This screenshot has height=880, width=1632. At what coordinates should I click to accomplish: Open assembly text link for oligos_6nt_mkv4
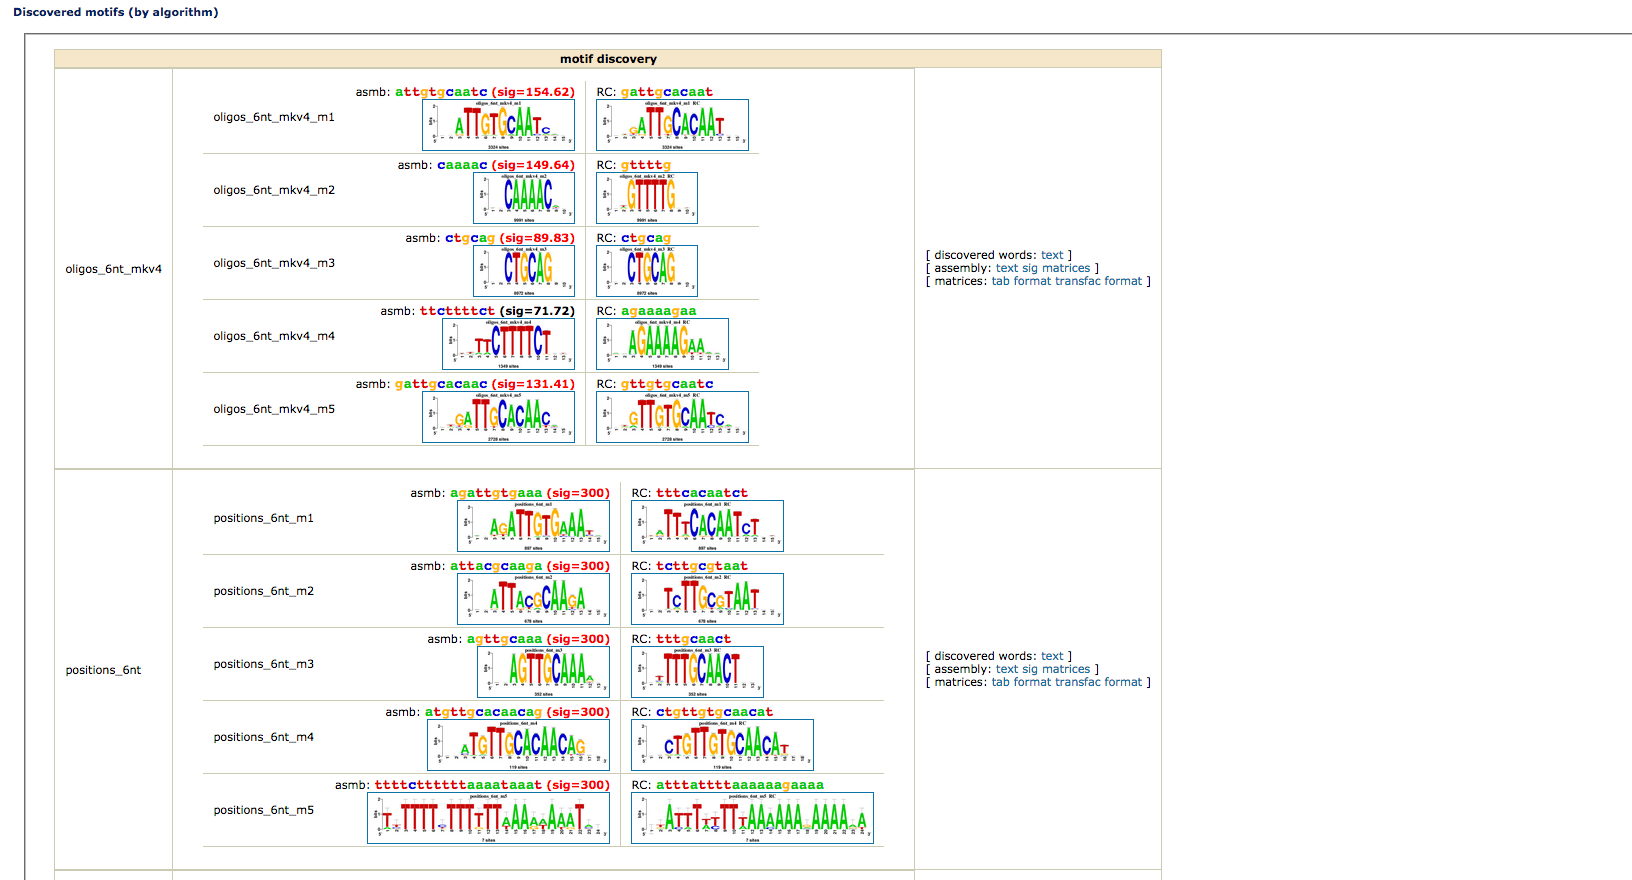pos(1006,268)
